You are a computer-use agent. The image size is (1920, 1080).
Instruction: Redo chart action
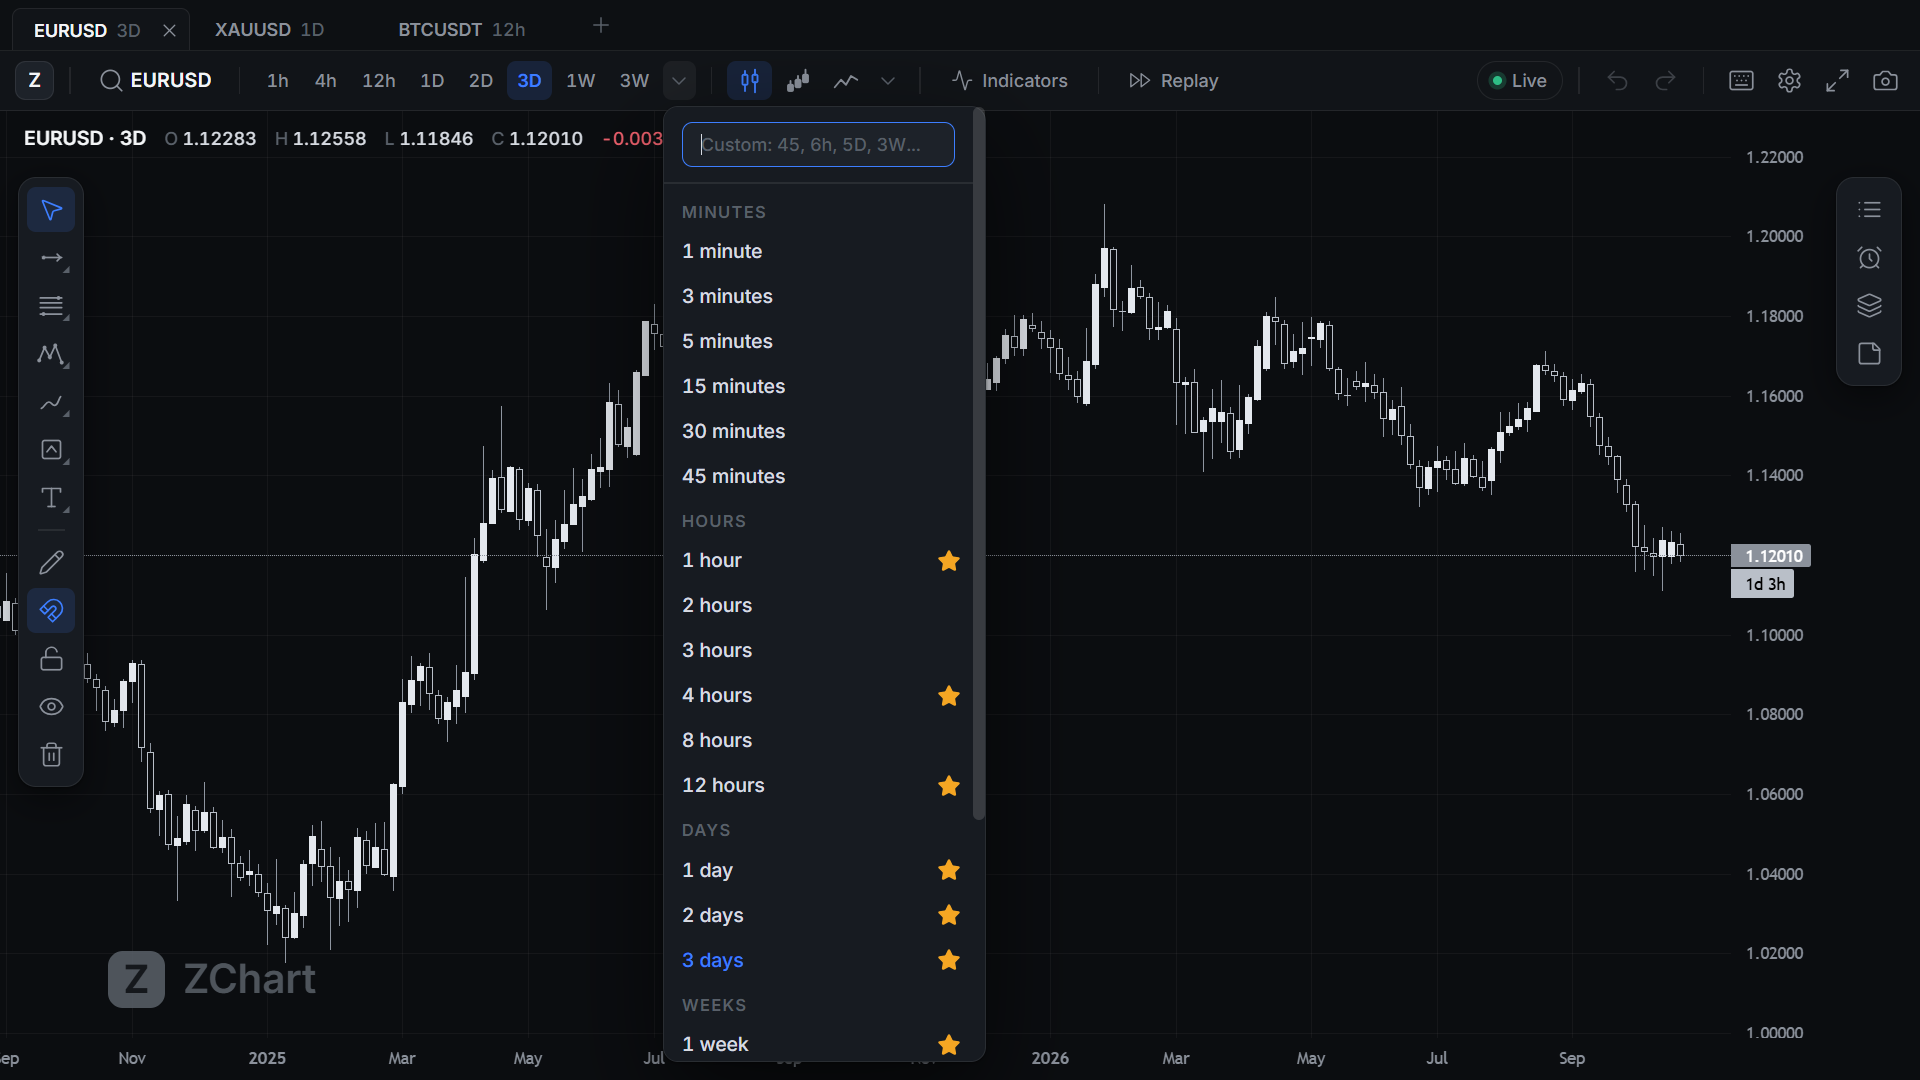(1665, 80)
